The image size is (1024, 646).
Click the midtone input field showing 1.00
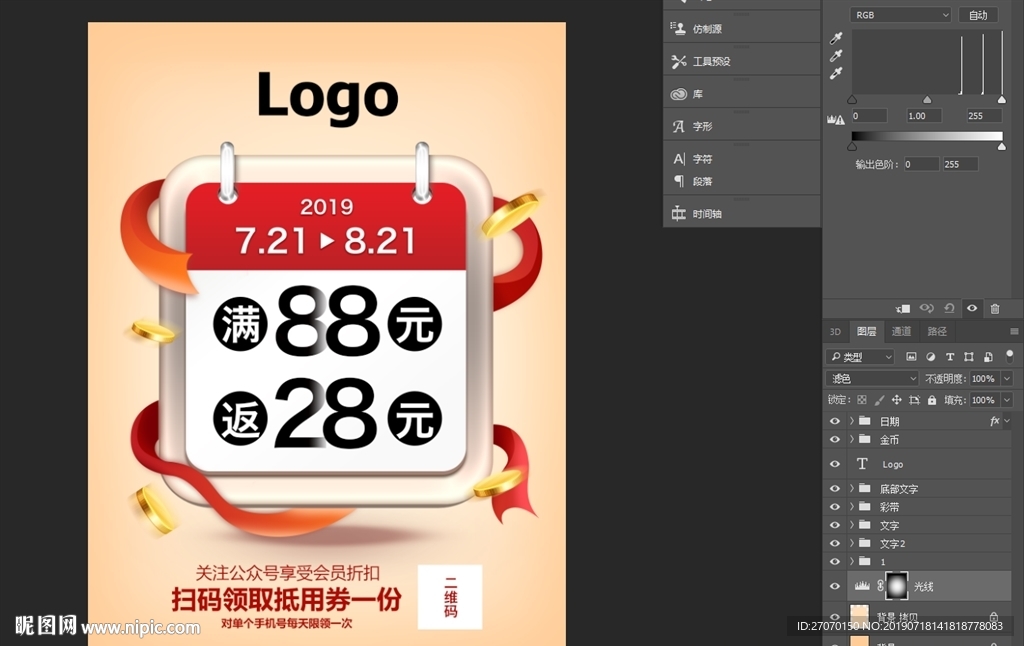click(923, 116)
